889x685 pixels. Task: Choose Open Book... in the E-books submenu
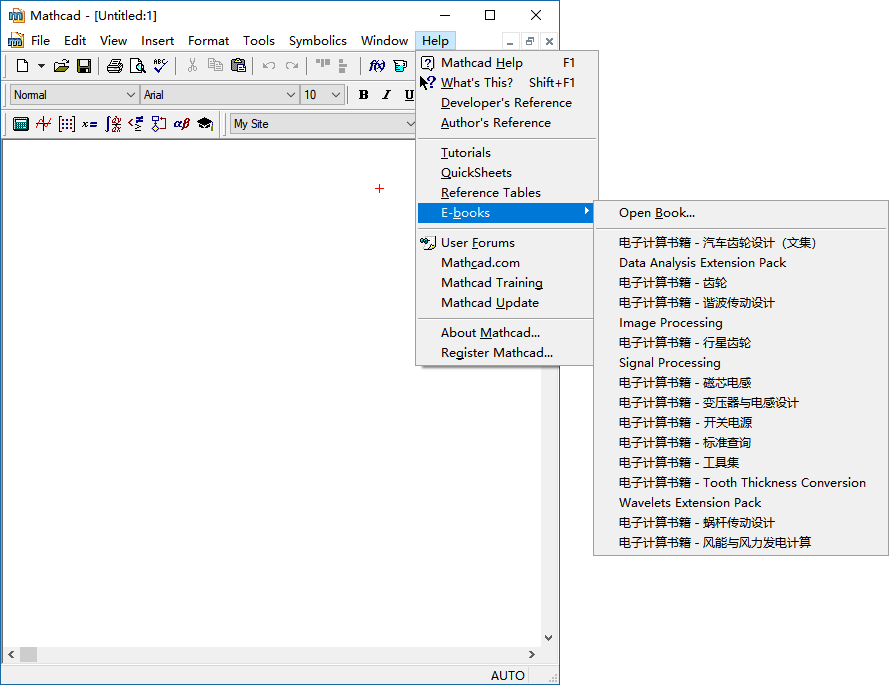(740, 213)
